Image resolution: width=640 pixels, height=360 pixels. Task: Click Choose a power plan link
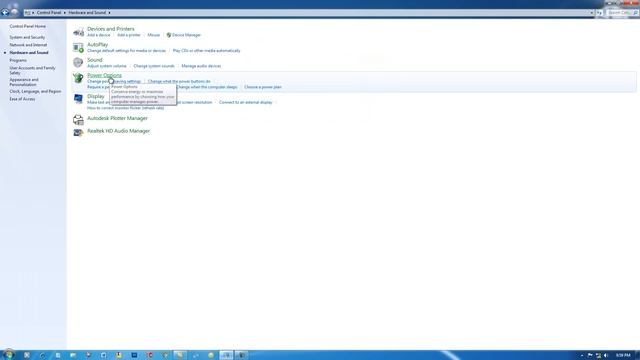[x=263, y=87]
